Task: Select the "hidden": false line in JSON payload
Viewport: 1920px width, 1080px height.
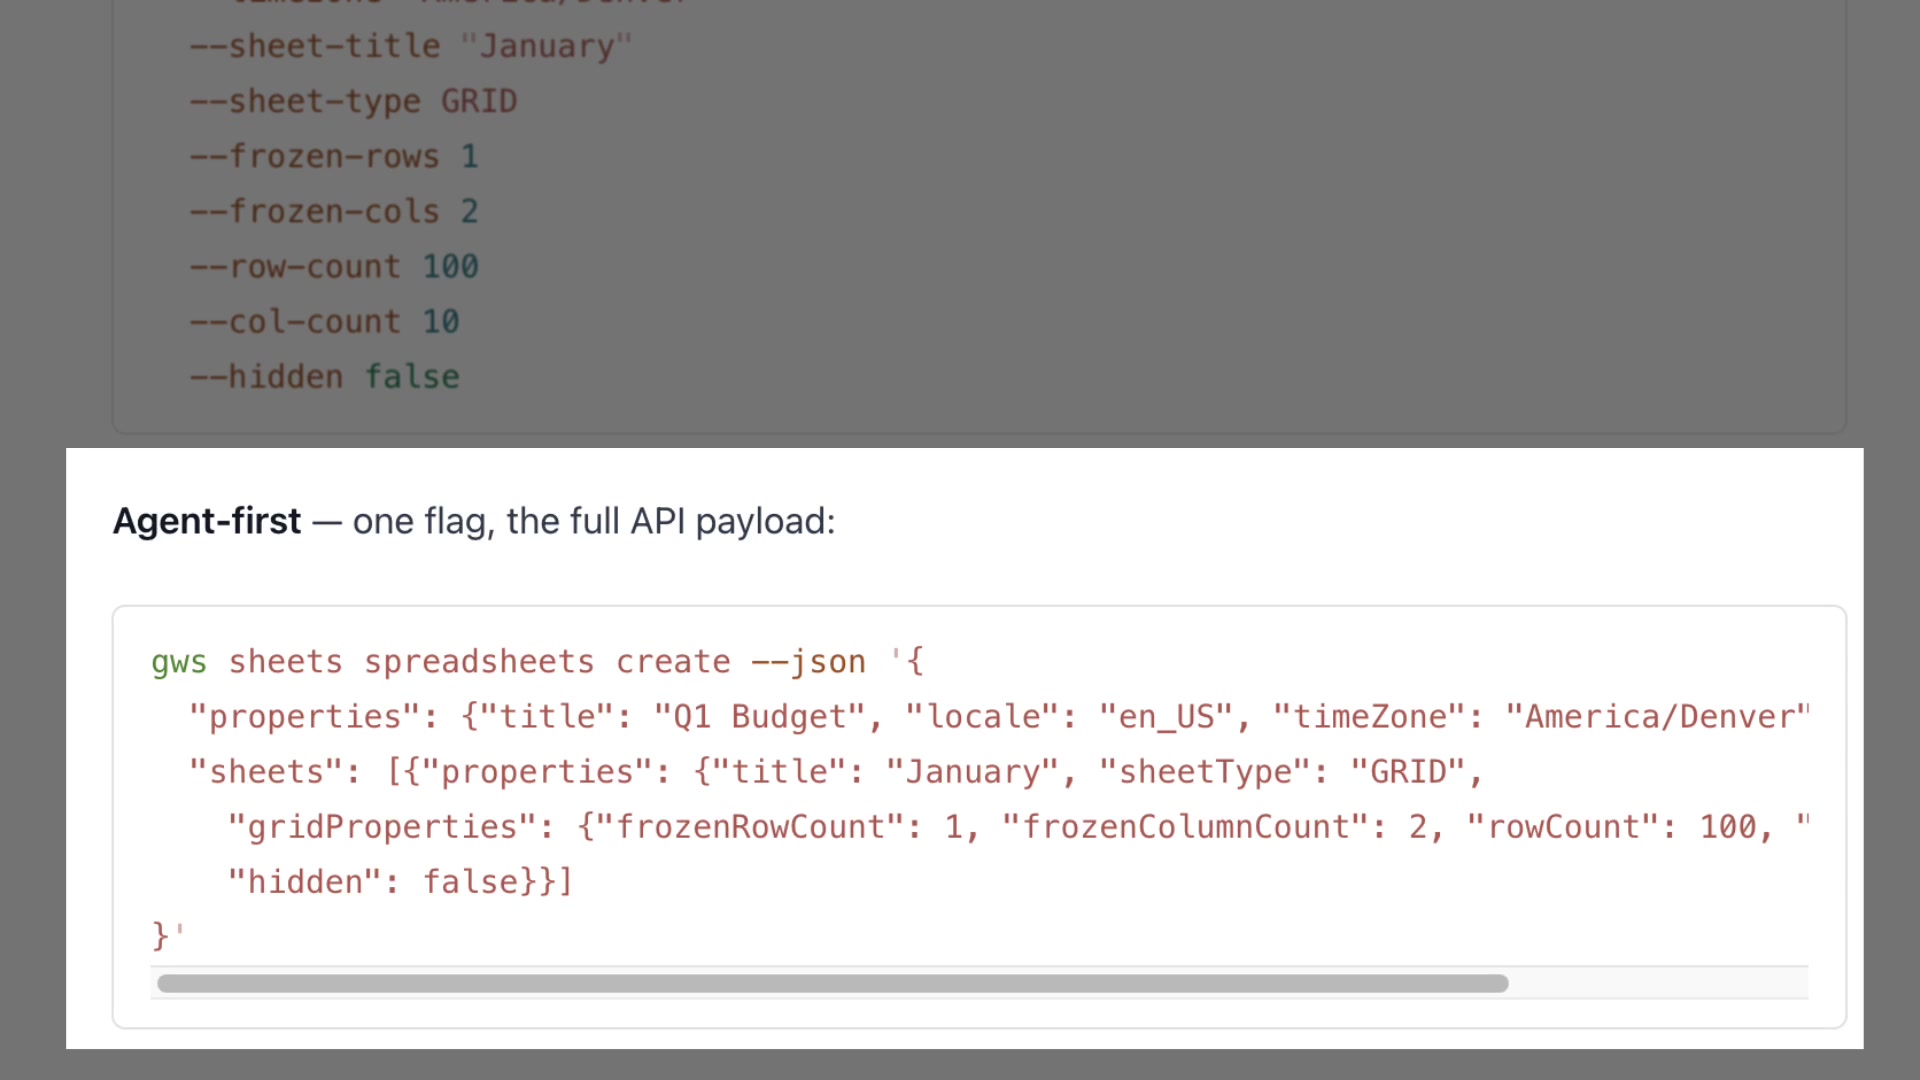Action: click(400, 881)
